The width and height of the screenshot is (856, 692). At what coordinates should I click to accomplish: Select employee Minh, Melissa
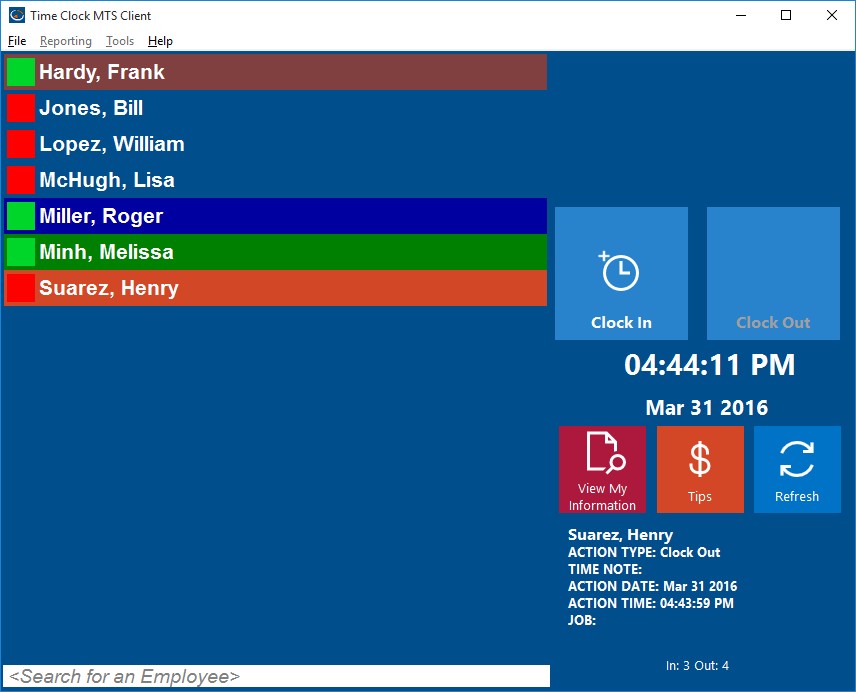click(x=275, y=252)
